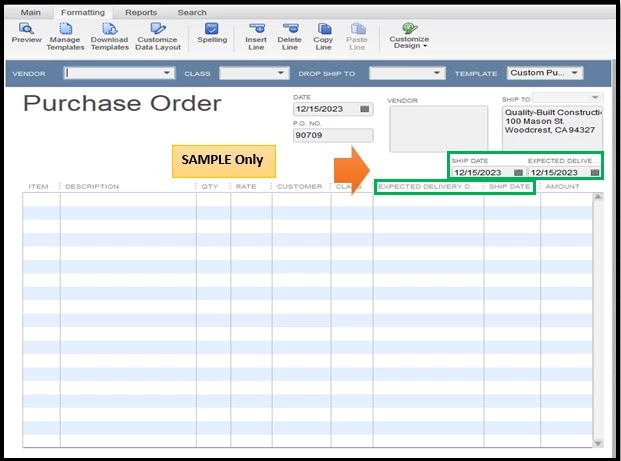Open Manage Templates
This screenshot has width=621, height=461.
click(65, 37)
